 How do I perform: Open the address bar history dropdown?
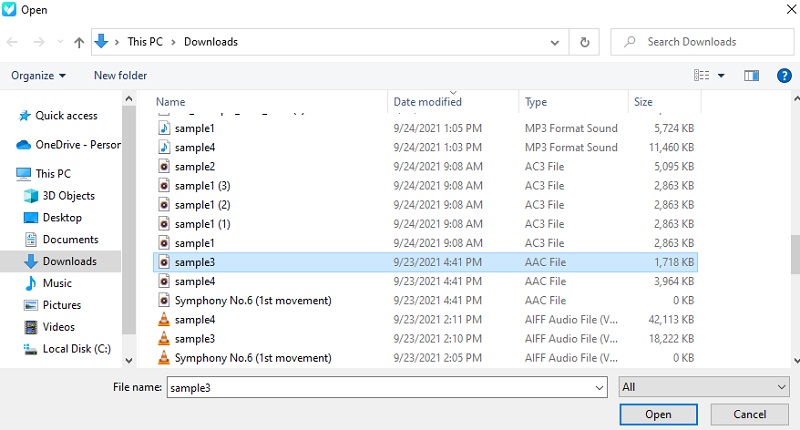554,42
